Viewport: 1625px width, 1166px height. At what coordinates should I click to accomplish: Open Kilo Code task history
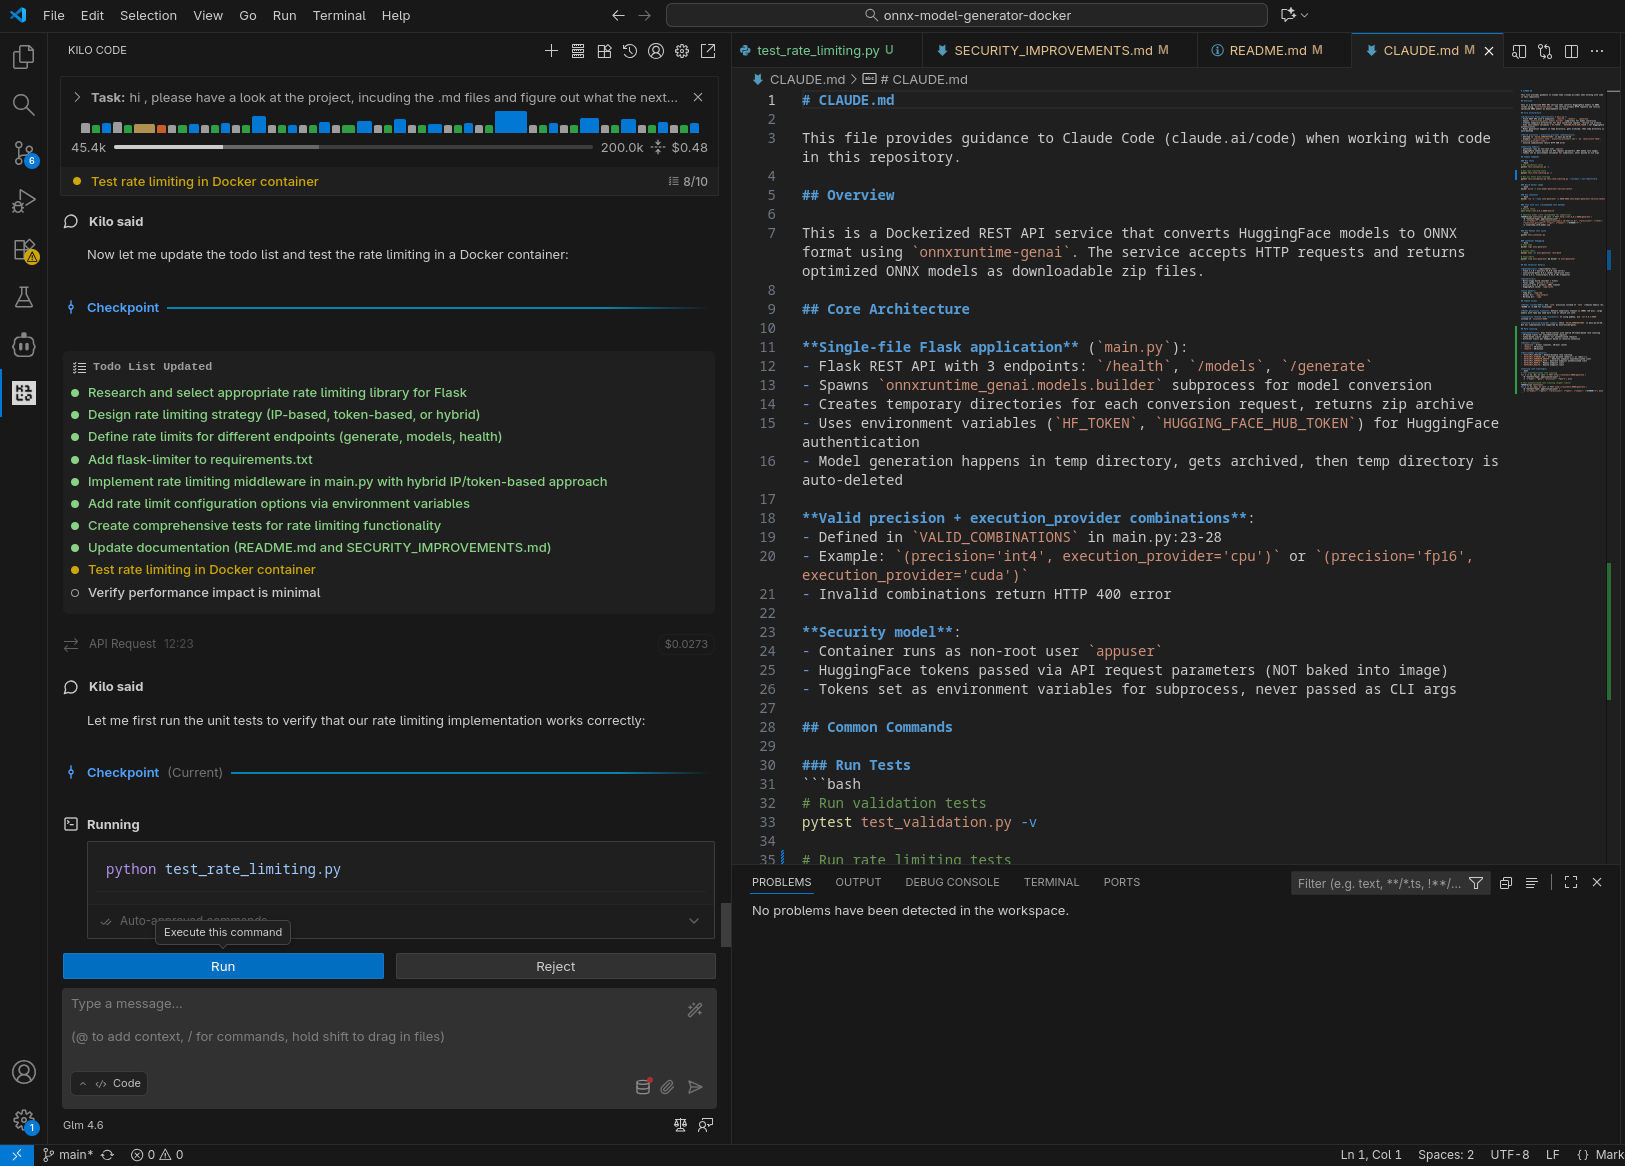click(630, 51)
